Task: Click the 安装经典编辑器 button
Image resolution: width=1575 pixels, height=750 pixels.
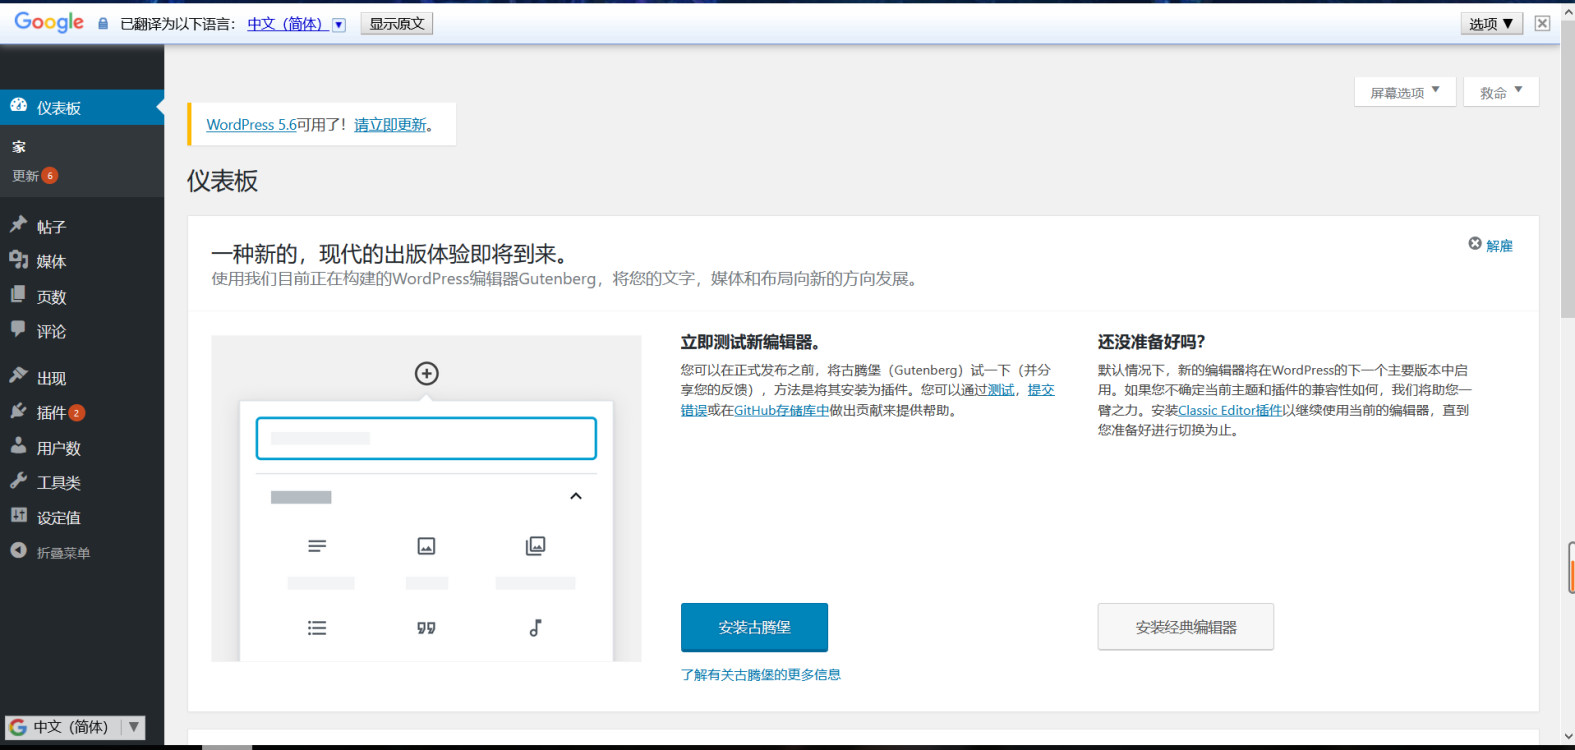Action: [x=1185, y=627]
